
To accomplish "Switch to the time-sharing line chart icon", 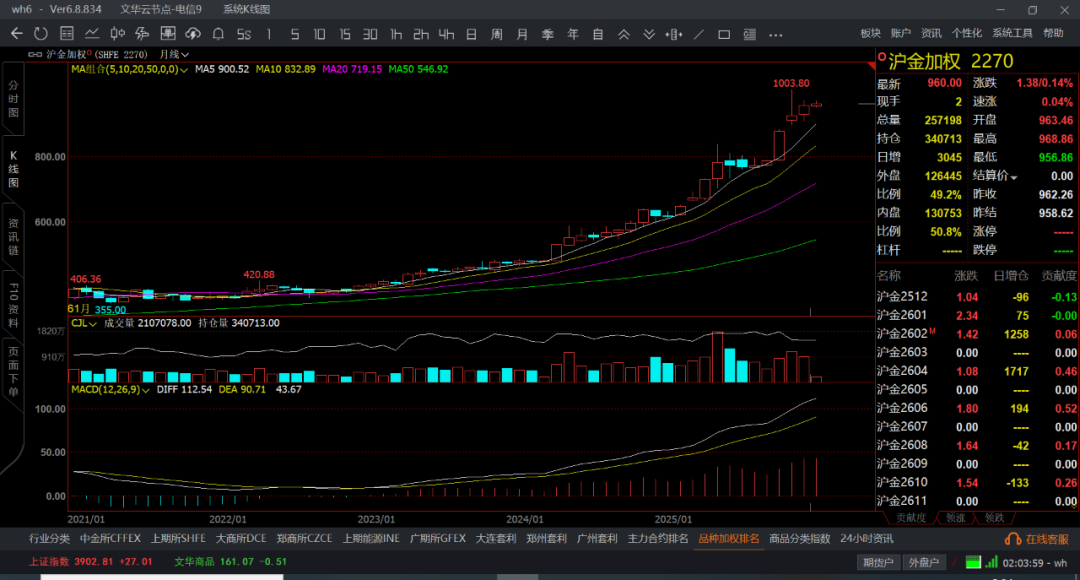I will [92, 34].
